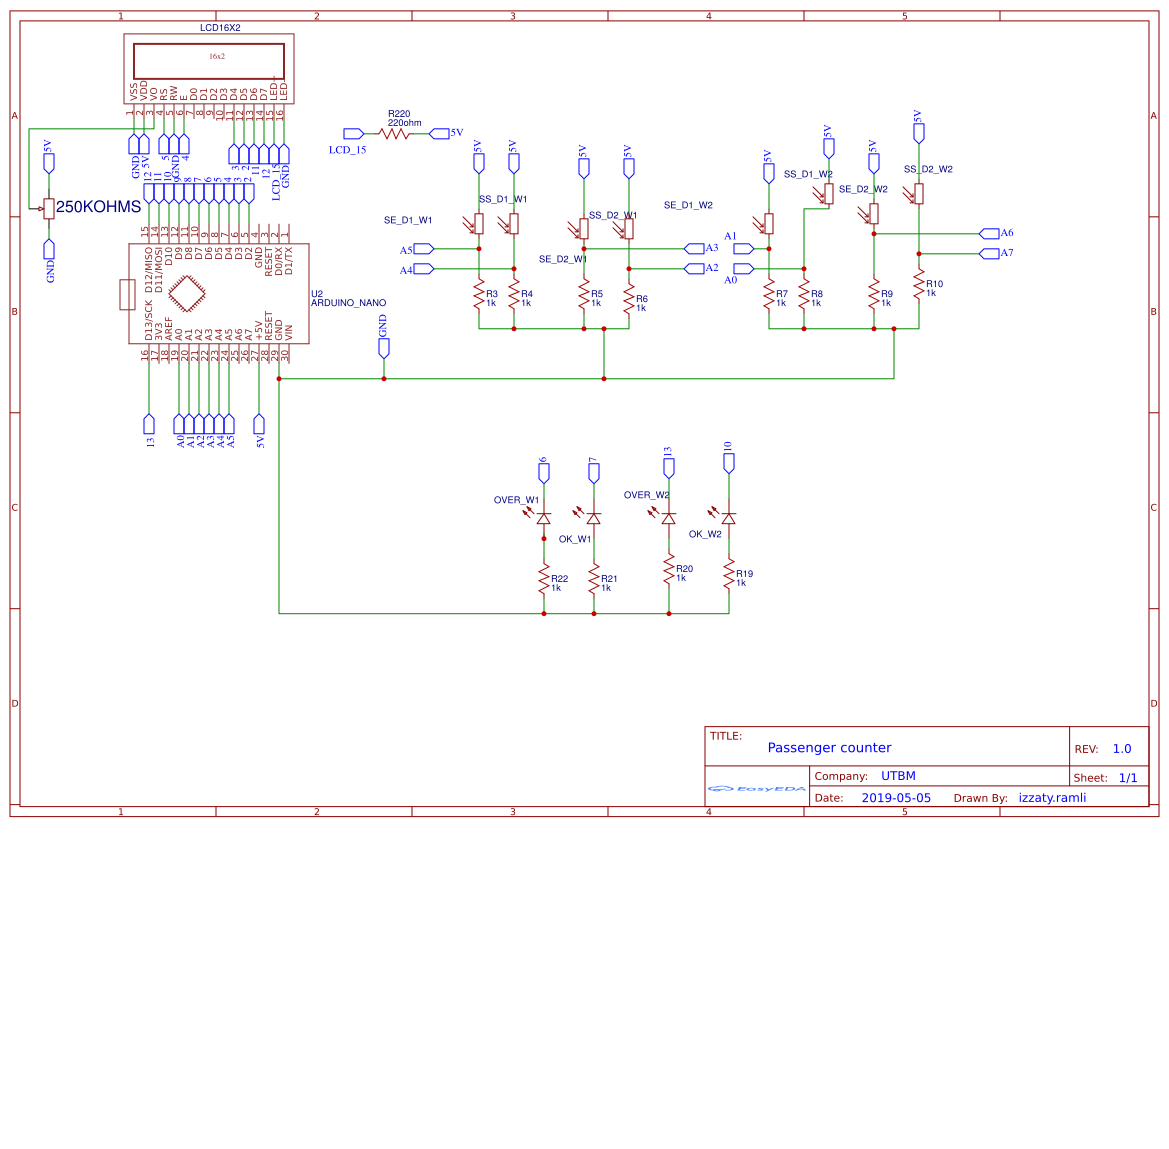Click the REV value '1.0'
The image size is (1169, 1149).
pyautogui.click(x=1122, y=749)
